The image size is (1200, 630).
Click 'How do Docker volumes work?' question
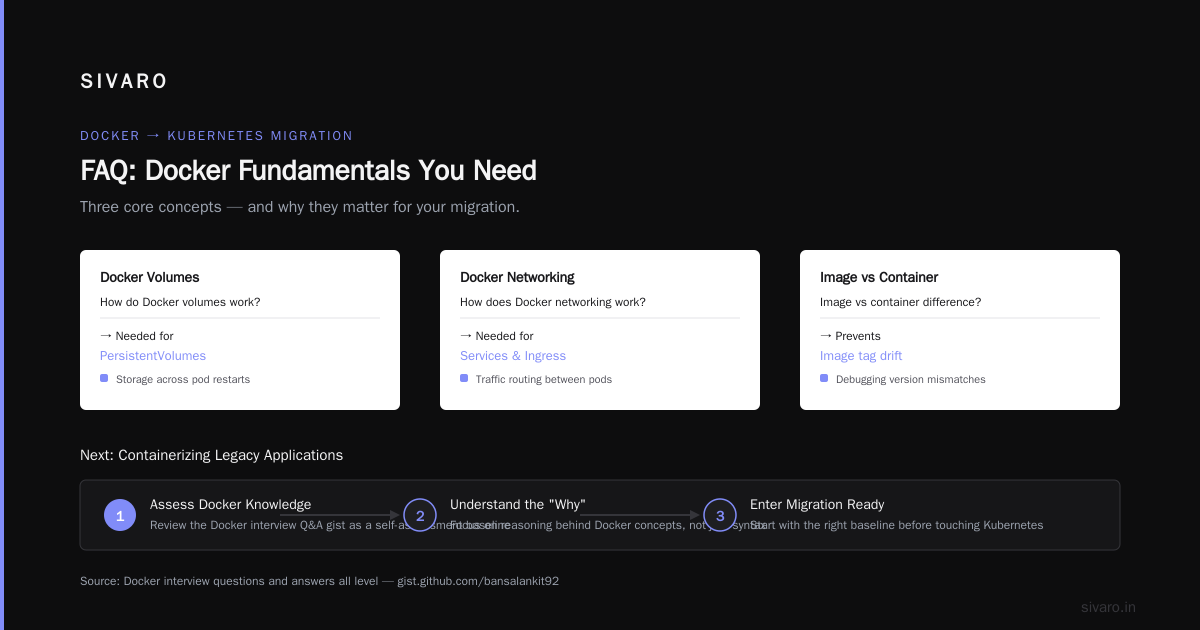pyautogui.click(x=180, y=302)
